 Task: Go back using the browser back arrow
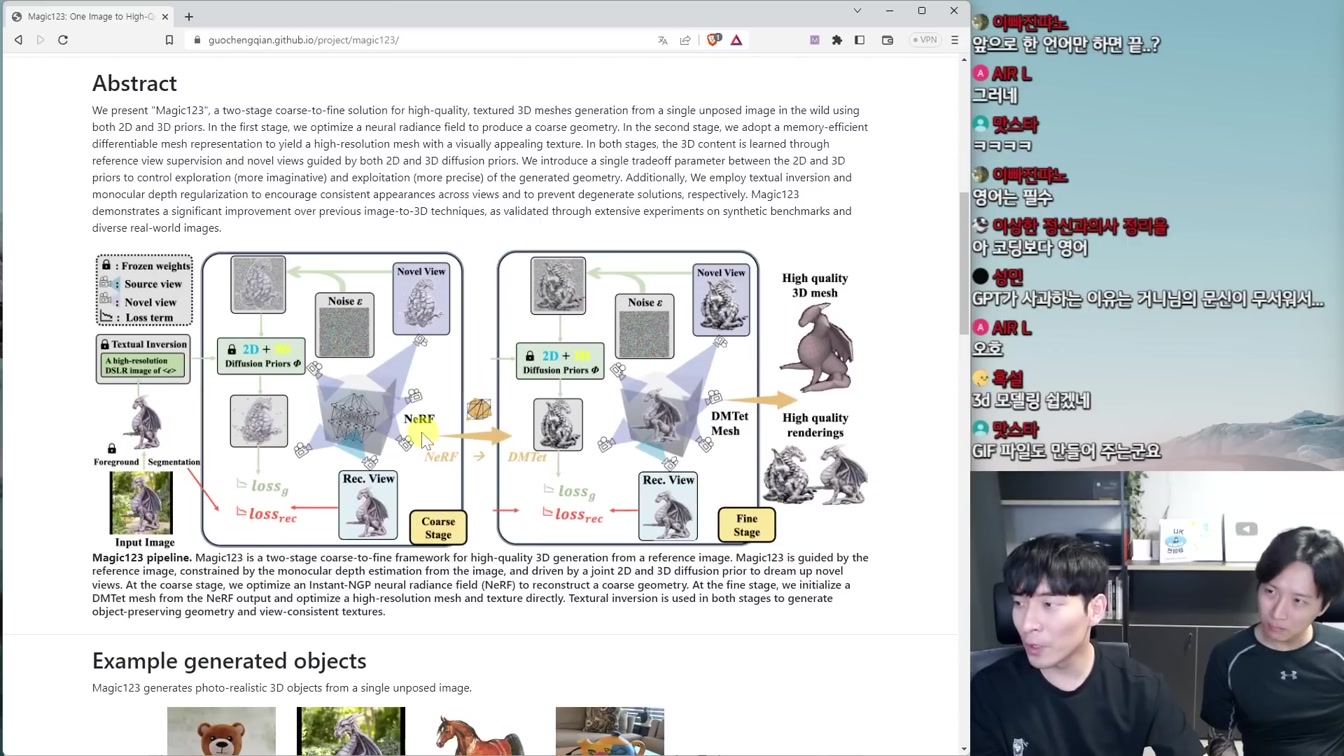[x=18, y=40]
